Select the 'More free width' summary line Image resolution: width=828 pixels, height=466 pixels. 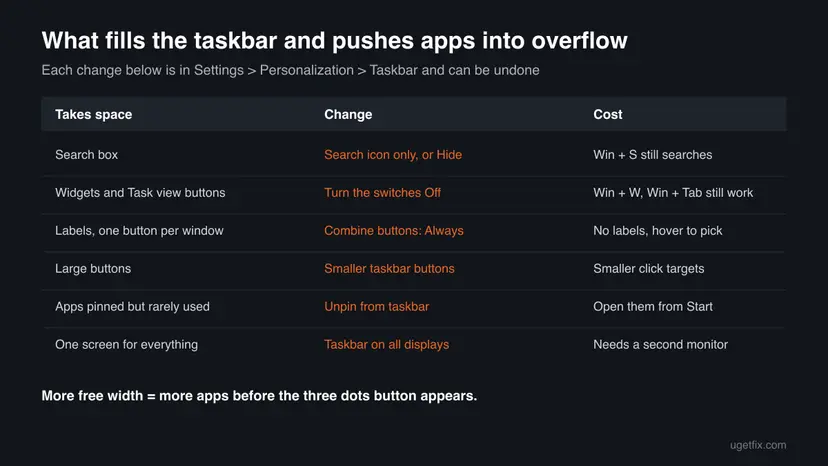tap(259, 396)
